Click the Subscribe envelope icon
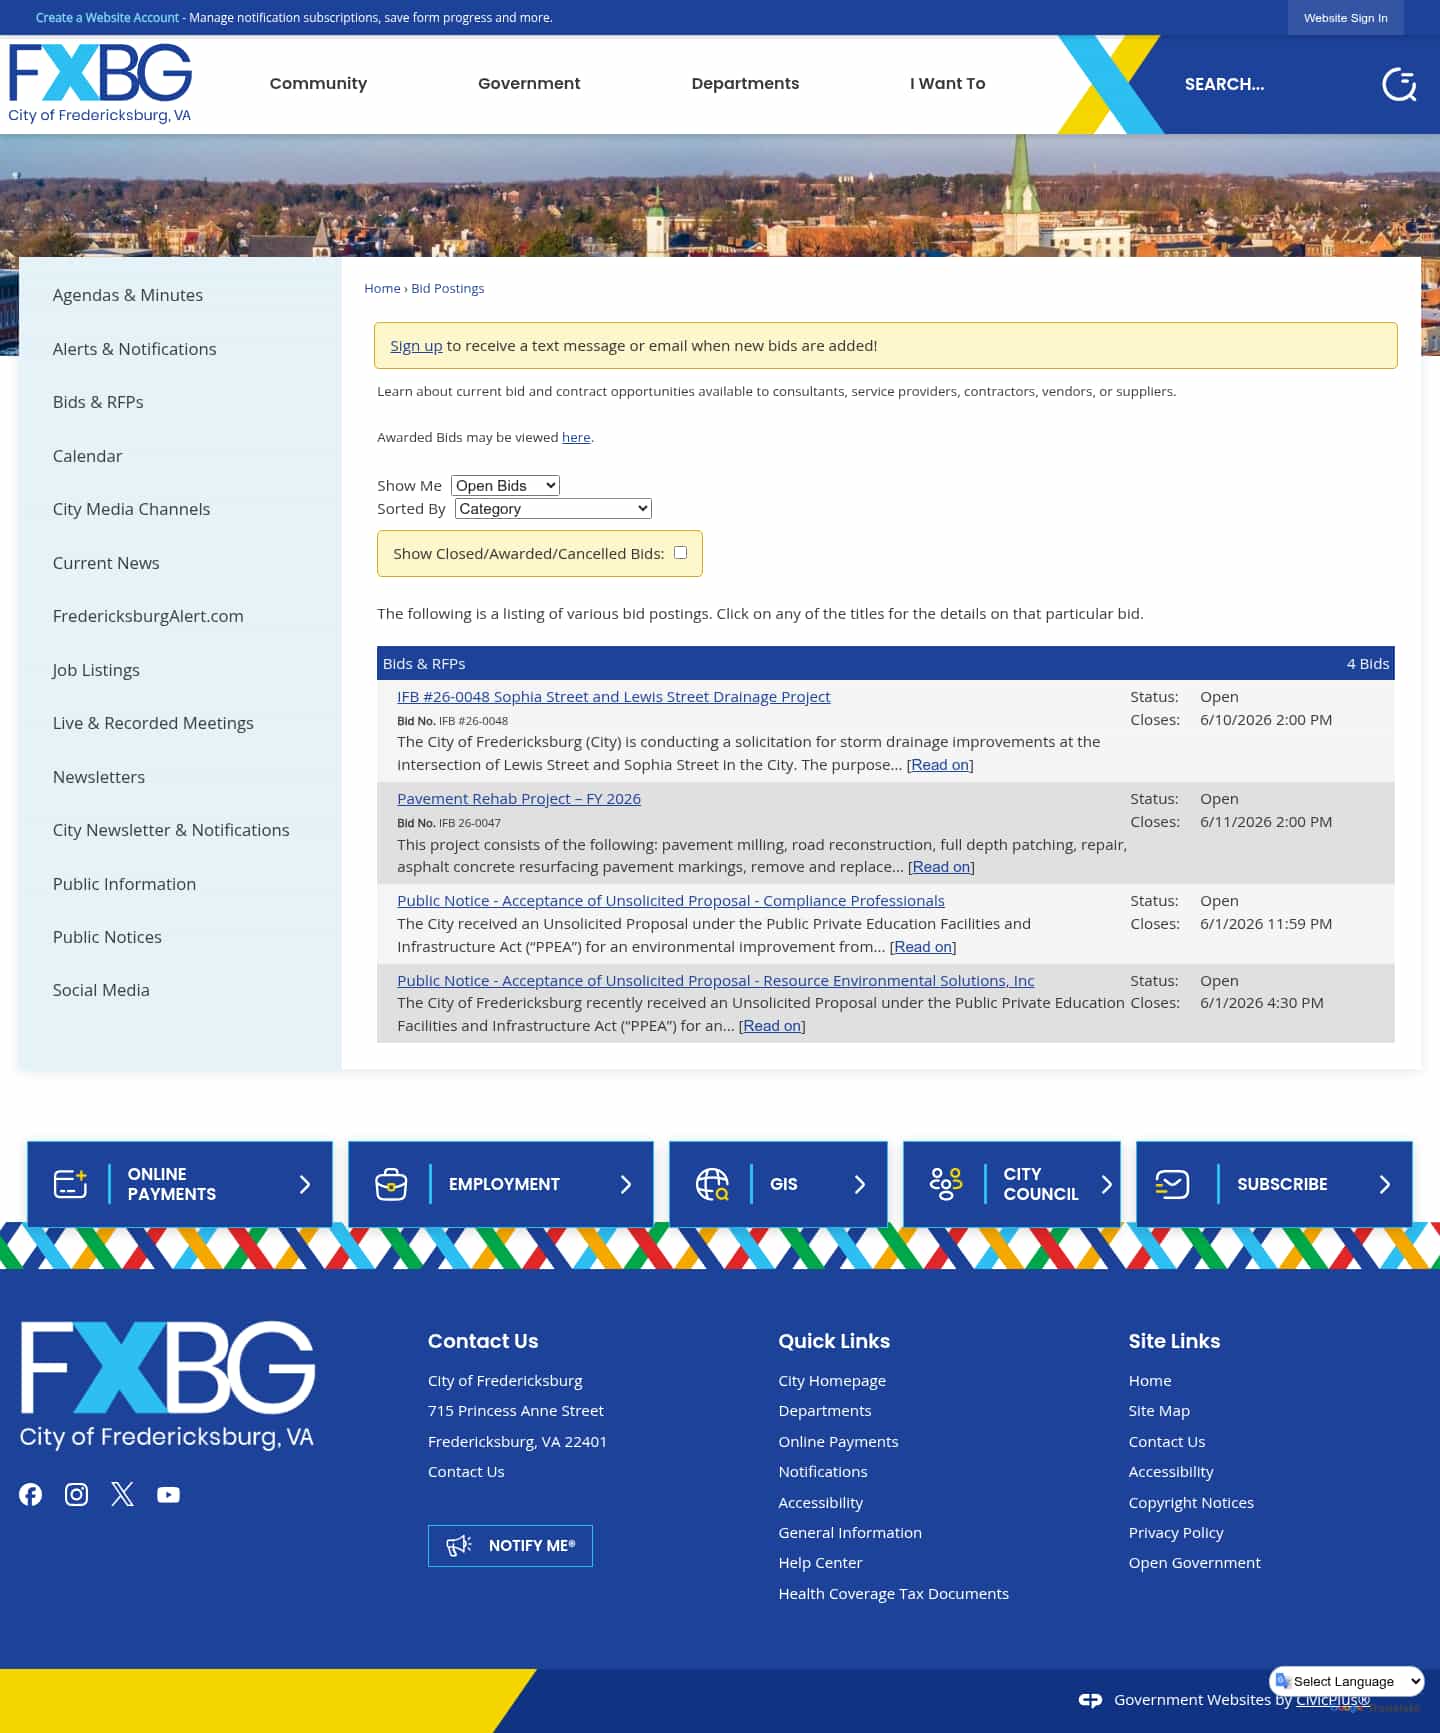Image resolution: width=1440 pixels, height=1733 pixels. [x=1172, y=1184]
